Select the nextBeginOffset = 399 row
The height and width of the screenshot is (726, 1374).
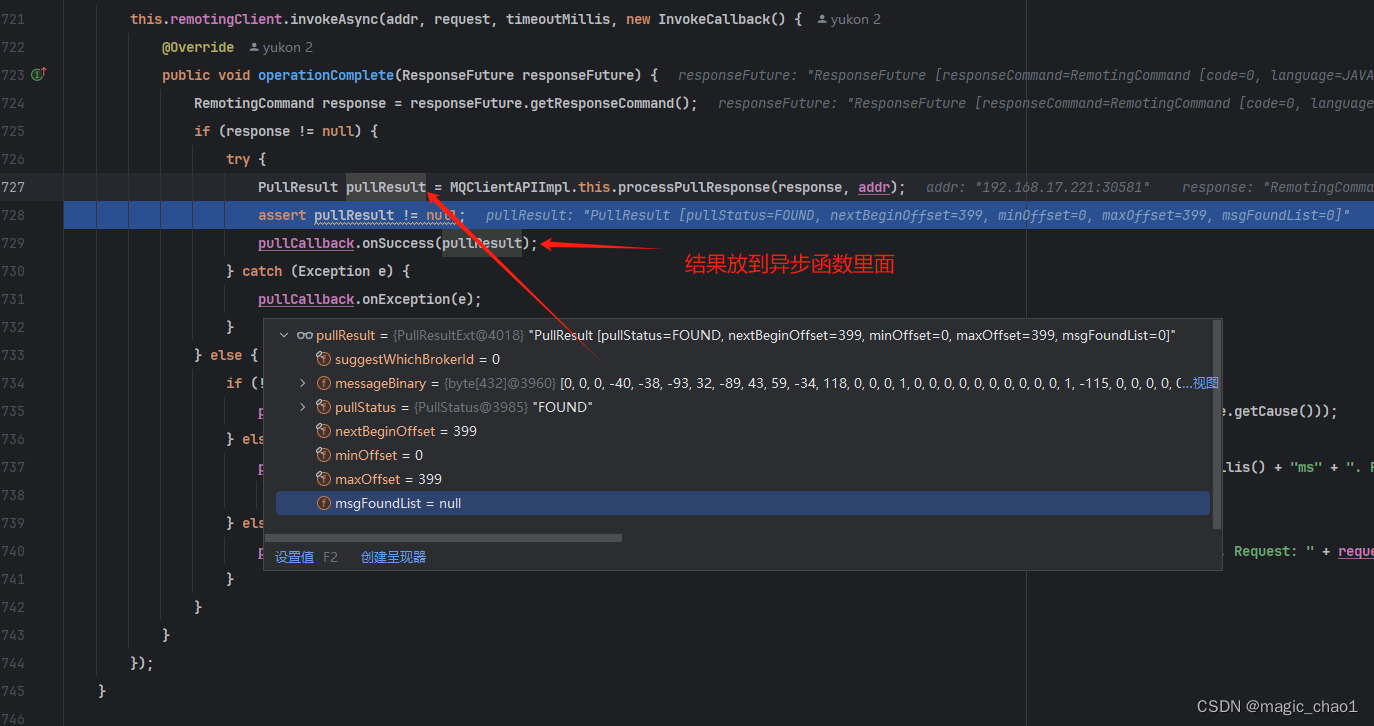point(742,431)
